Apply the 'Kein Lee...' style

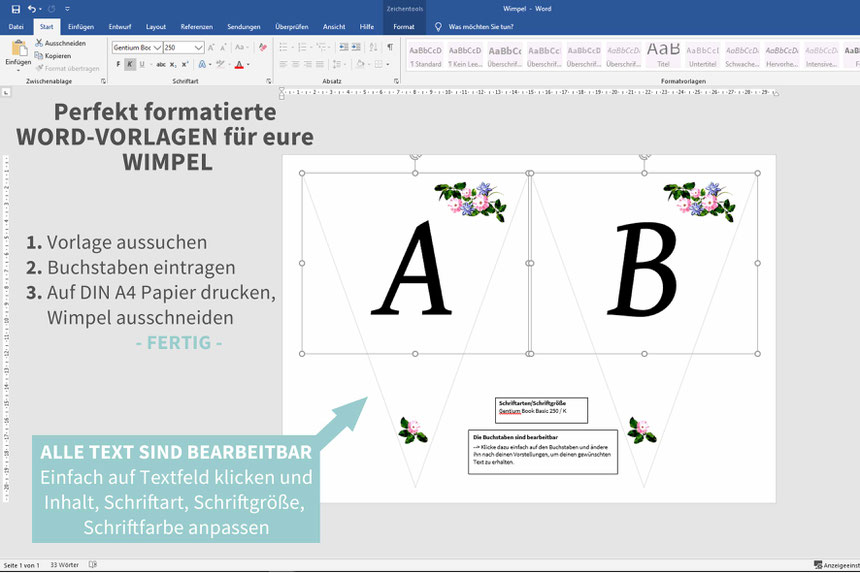465,56
